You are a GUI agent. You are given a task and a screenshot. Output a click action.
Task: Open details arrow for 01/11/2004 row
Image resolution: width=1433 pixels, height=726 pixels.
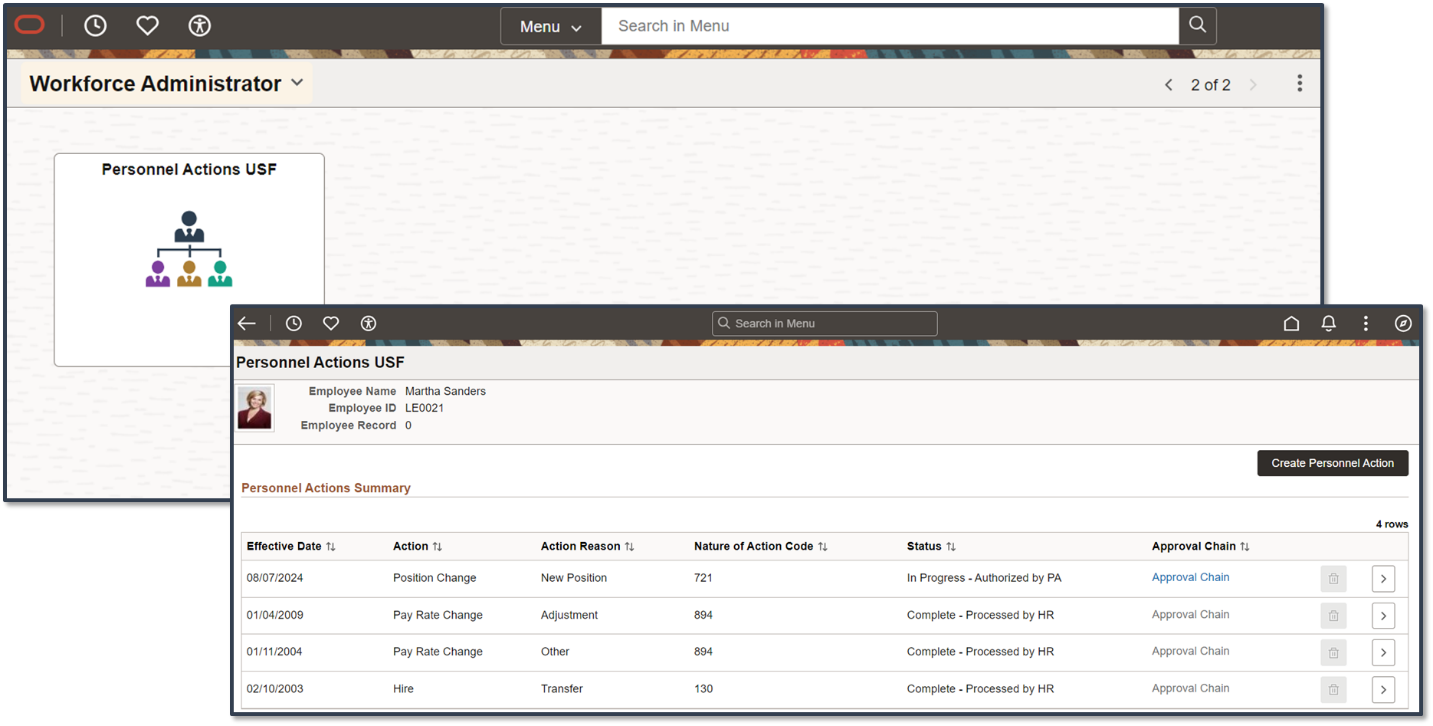pos(1383,653)
